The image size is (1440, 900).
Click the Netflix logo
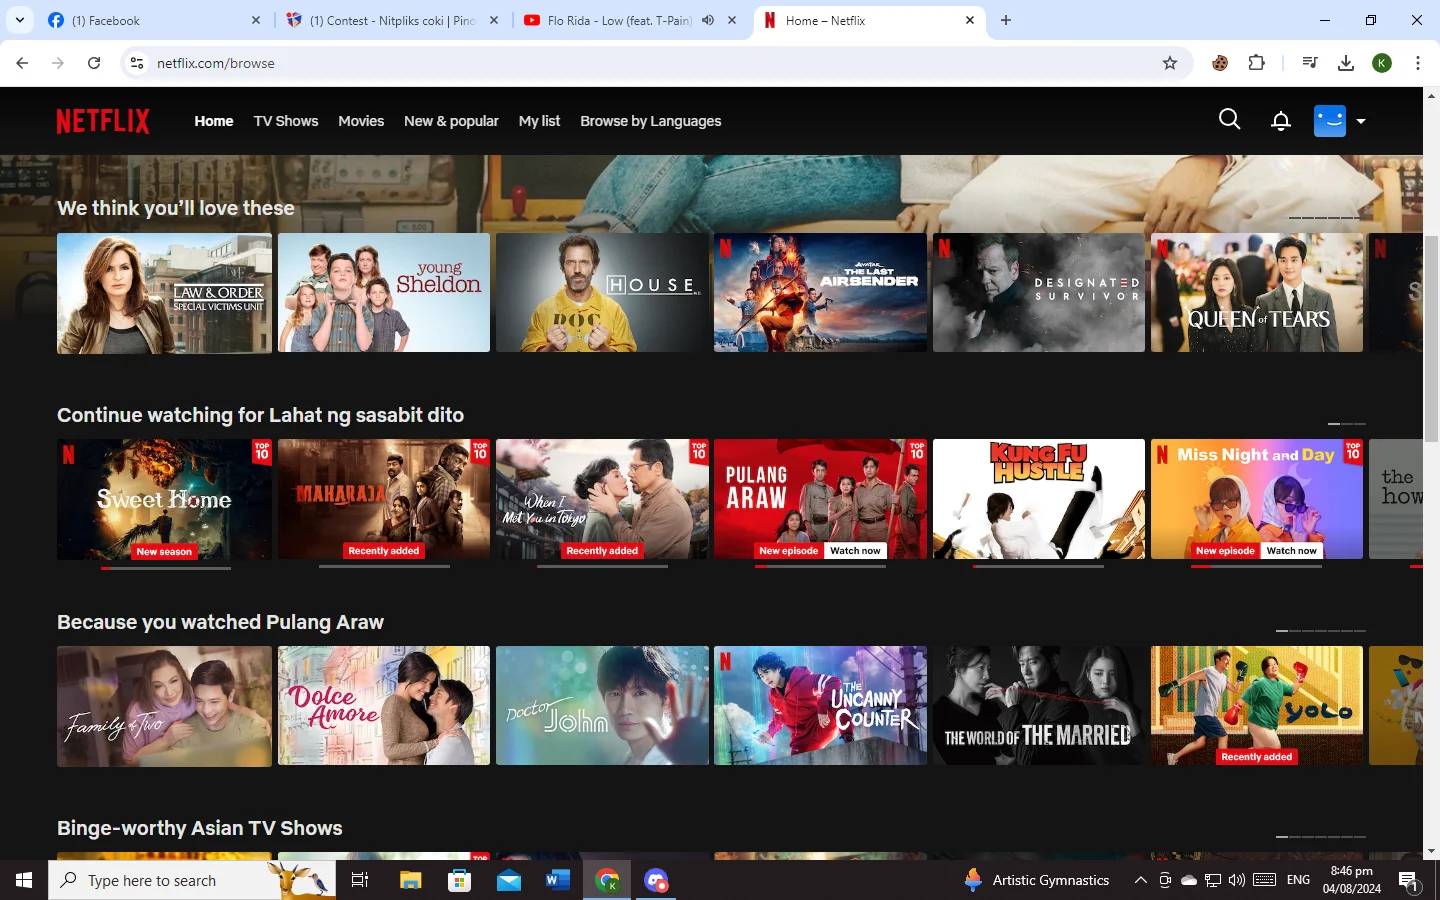click(x=103, y=121)
